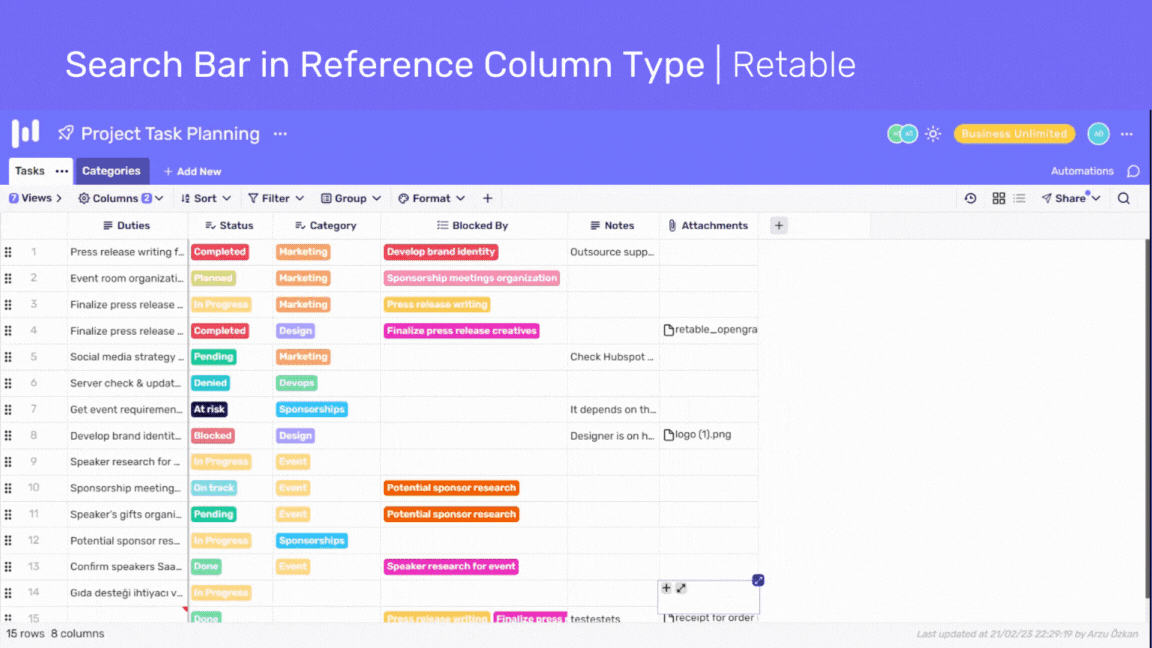Click the '15 rows 8 columns' status text
Viewport: 1152px width, 648px height.
point(56,633)
